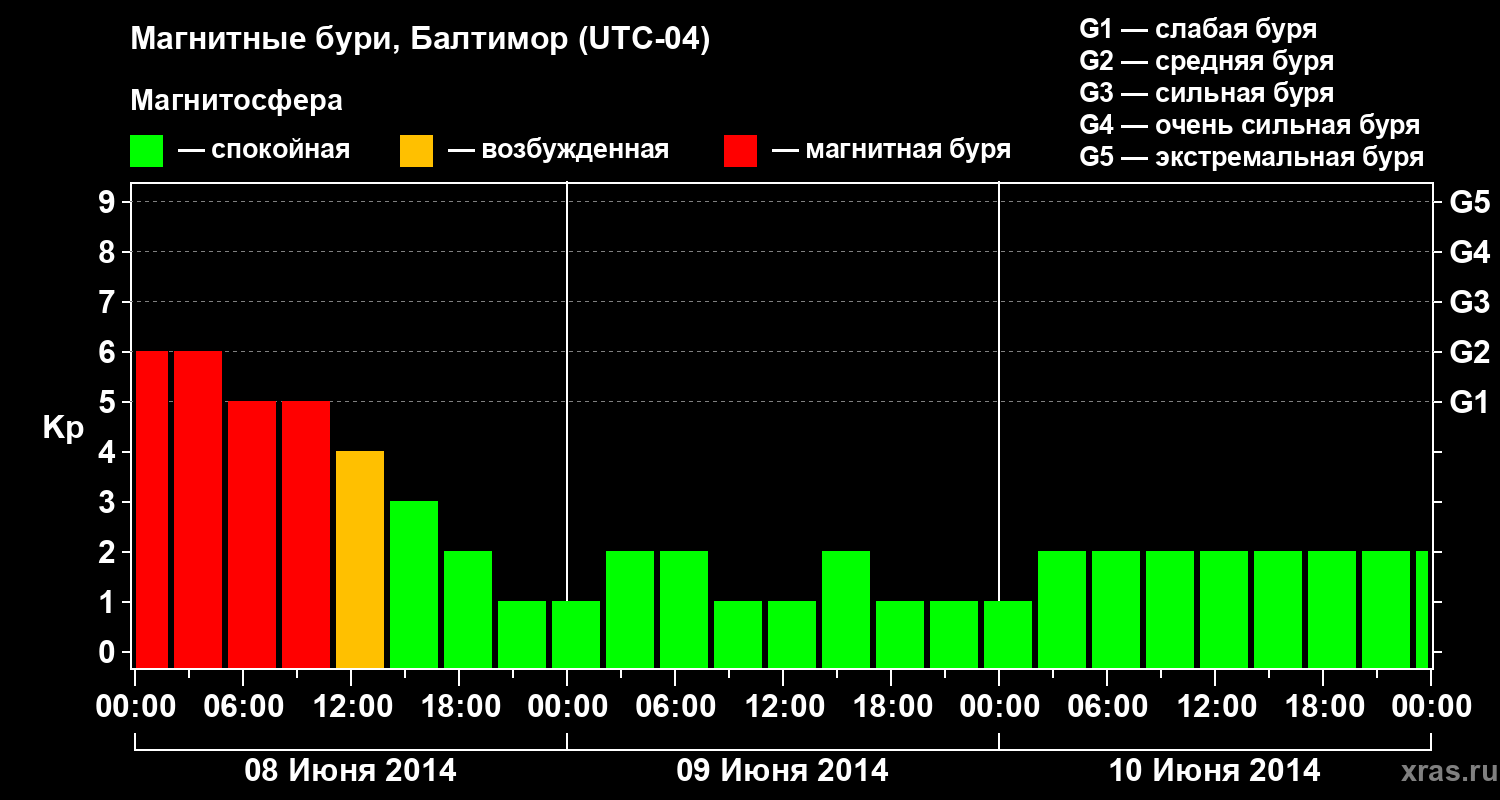Viewport: 1500px width, 800px height.
Task: Select the 'G5 — экстремальная буря' legend line
Action: [x=1251, y=158]
